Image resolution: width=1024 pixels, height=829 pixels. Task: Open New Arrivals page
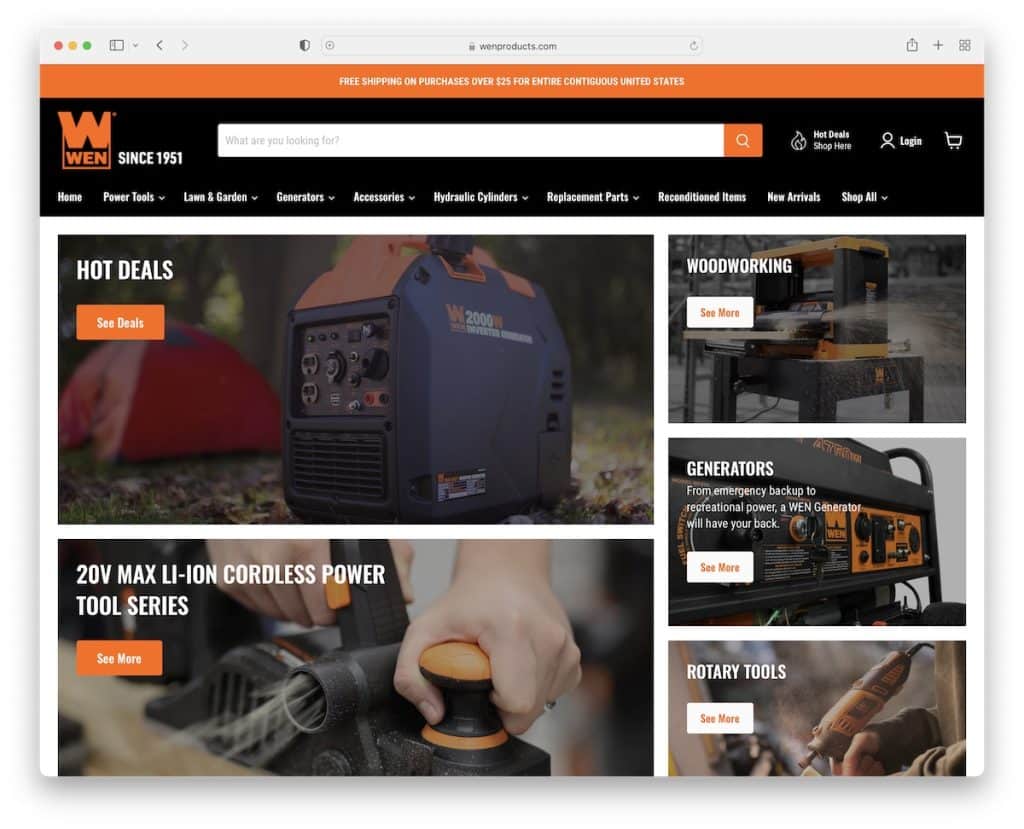click(x=793, y=197)
